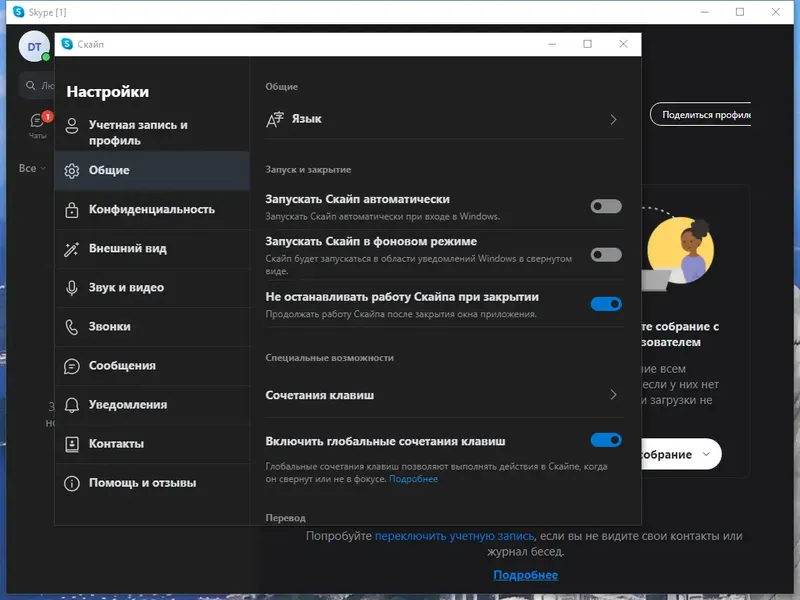Screen dimensions: 800x600
Task: Open the Собрание dropdown arrow
Action: coord(704,454)
